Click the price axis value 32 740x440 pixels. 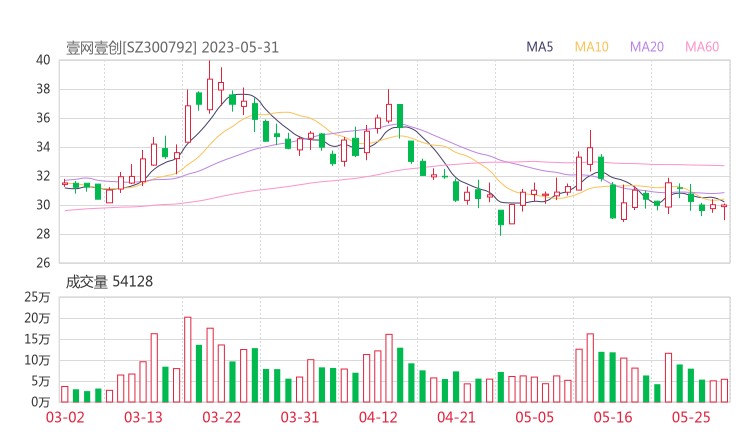click(43, 176)
